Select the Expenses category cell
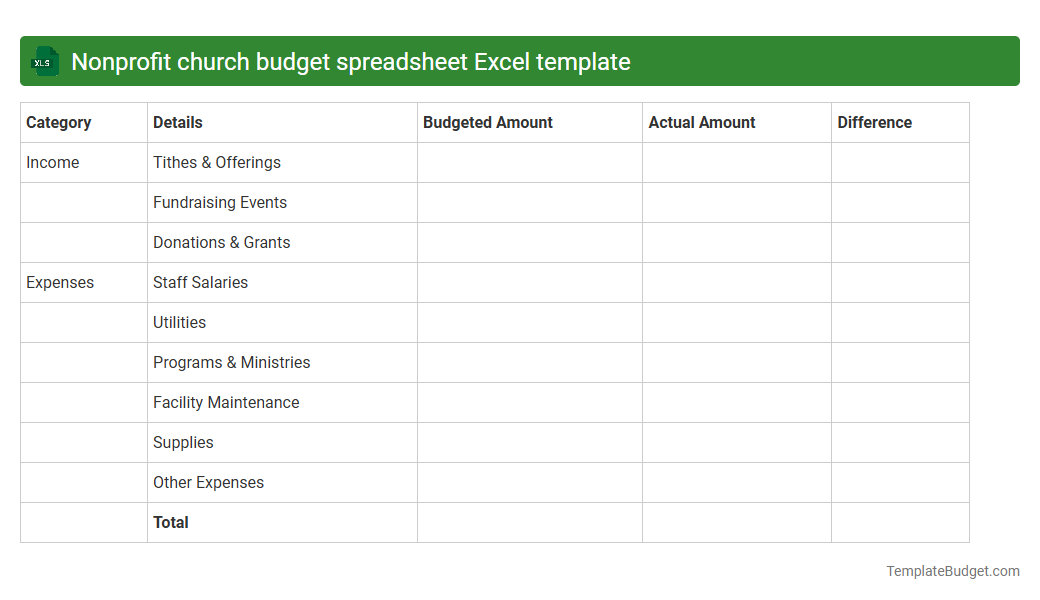Screen dimensions: 1040x600 coord(60,282)
